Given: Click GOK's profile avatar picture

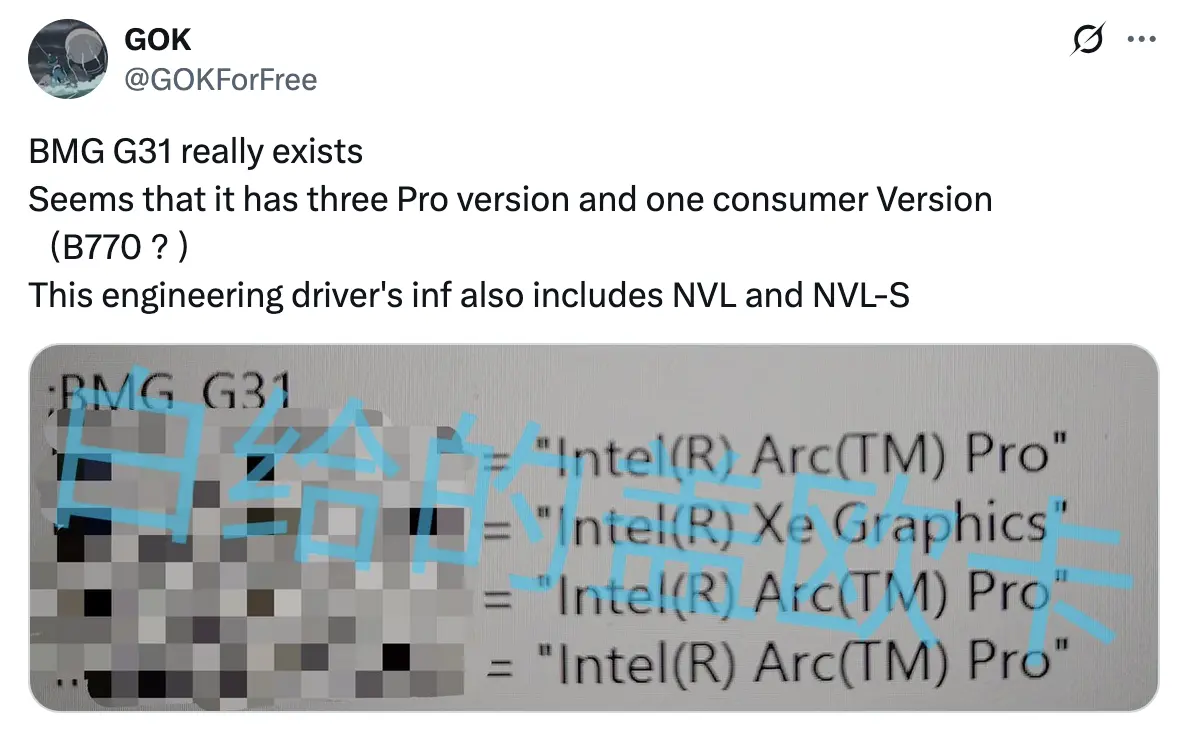Looking at the screenshot, I should tap(67, 59).
